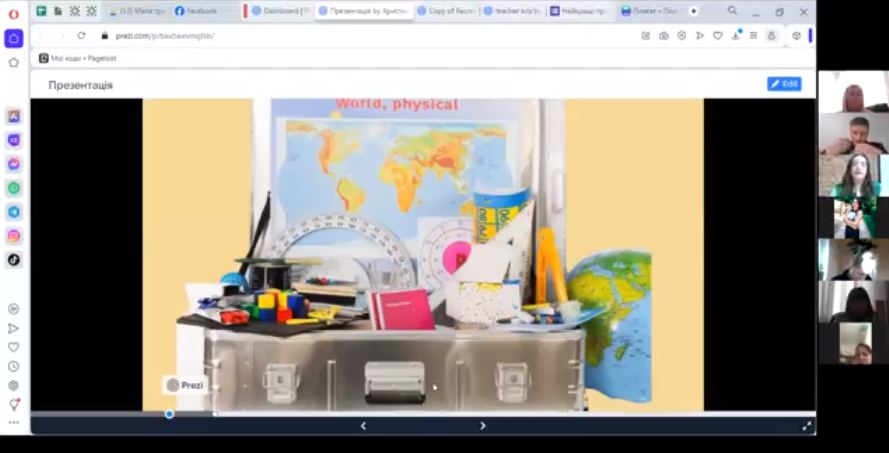The height and width of the screenshot is (453, 889).
Task: Switch to the Facebook tab
Action: click(205, 11)
